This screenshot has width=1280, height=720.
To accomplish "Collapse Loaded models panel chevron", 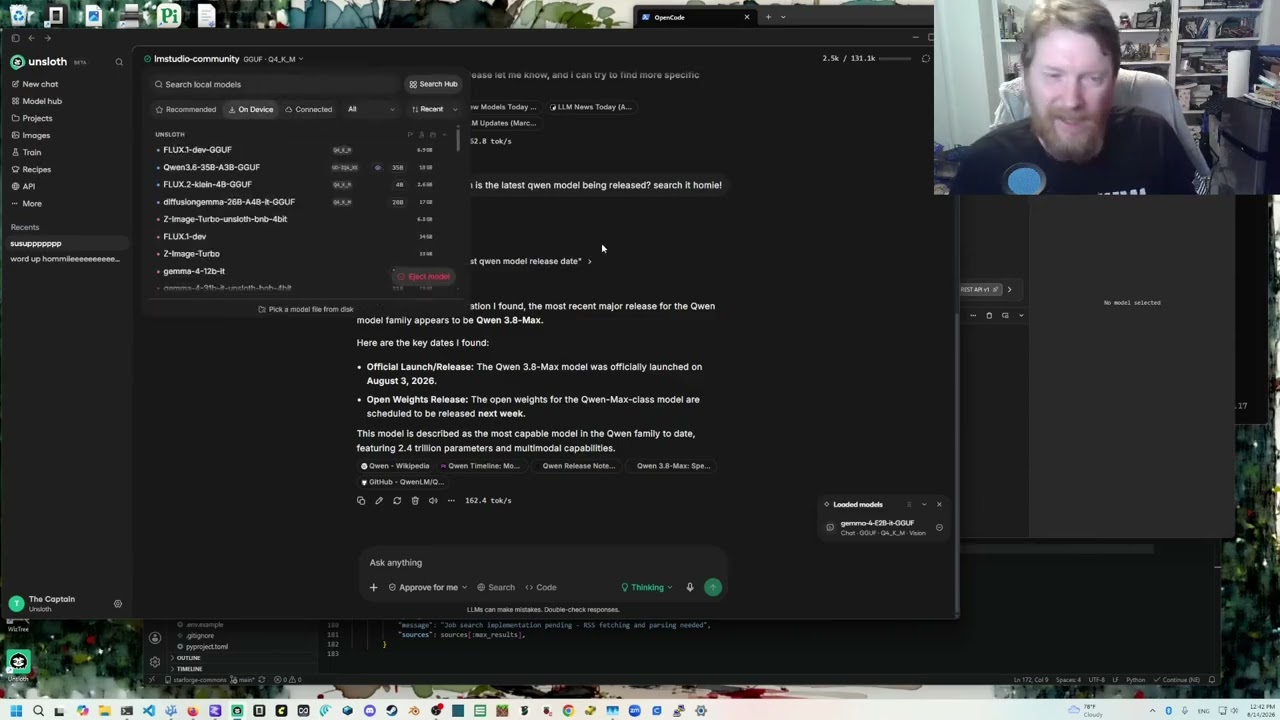I will [x=924, y=504].
